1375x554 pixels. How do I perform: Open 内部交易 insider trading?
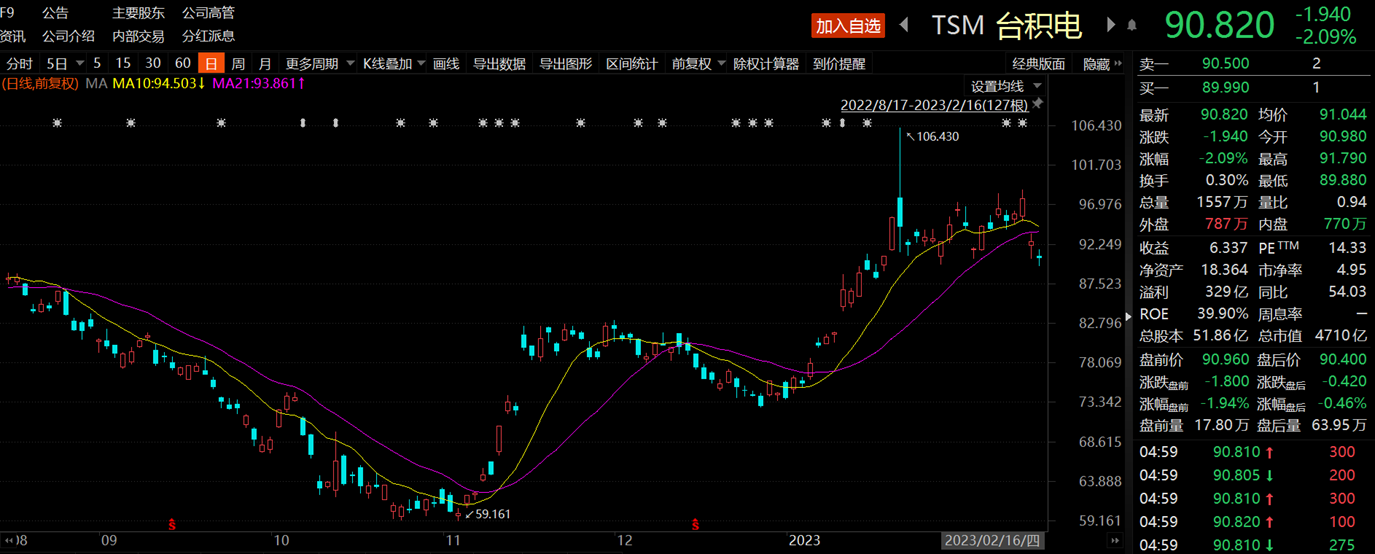coord(138,36)
